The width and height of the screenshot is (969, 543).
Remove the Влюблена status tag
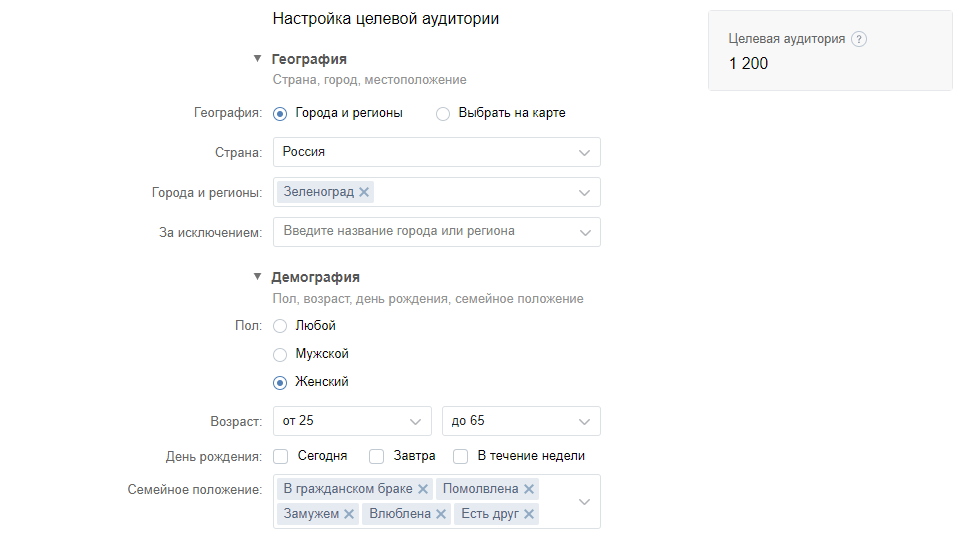pyautogui.click(x=439, y=514)
